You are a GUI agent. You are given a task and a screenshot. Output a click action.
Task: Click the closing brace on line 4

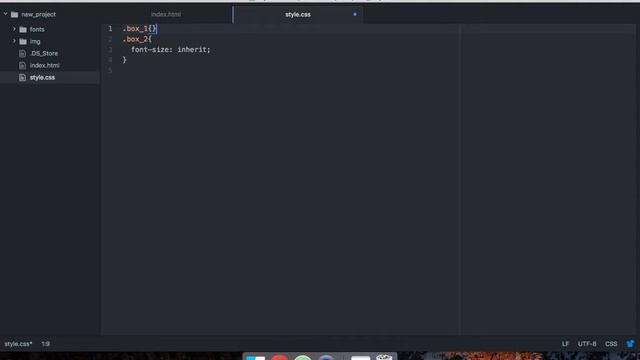(124, 60)
